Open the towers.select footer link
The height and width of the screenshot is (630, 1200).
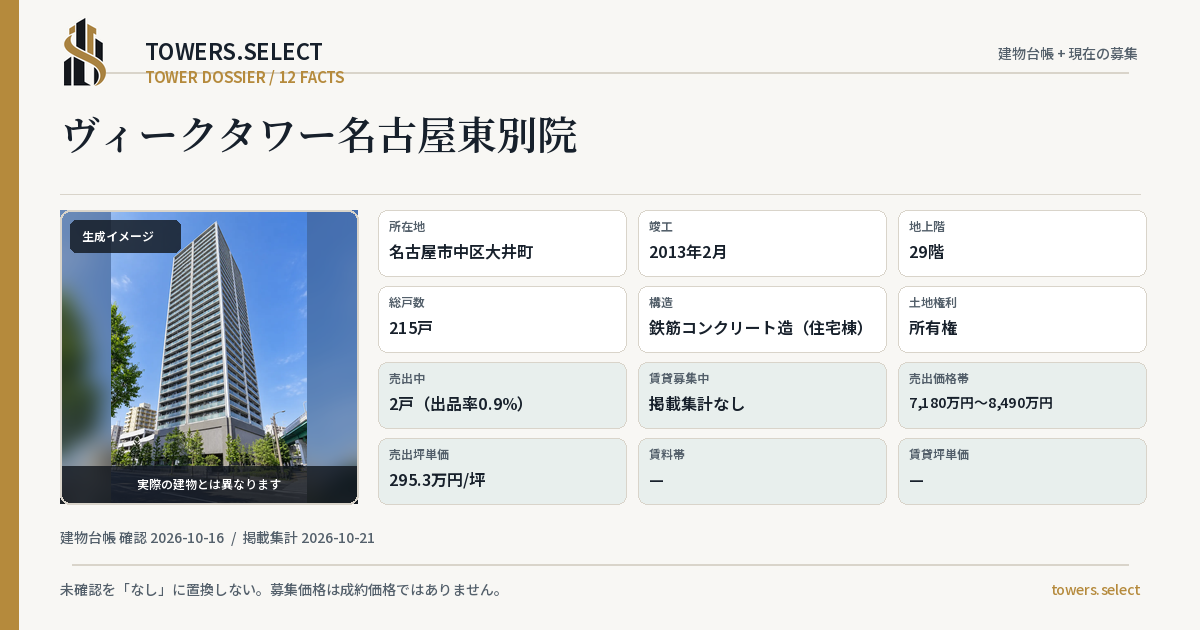(1095, 590)
